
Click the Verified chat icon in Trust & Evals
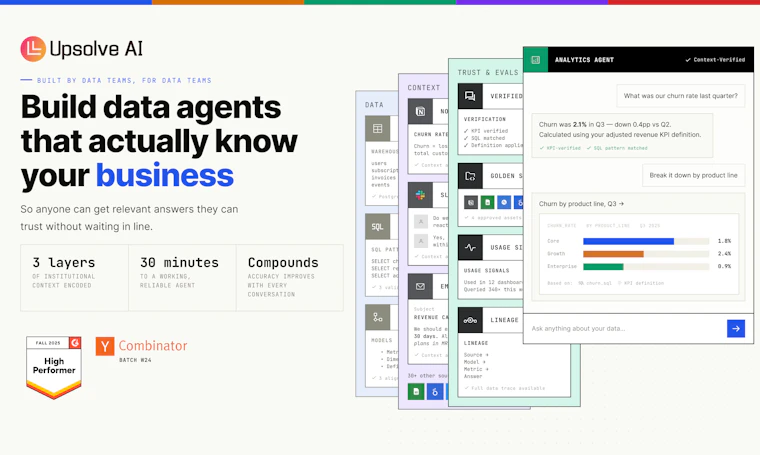coord(470,96)
